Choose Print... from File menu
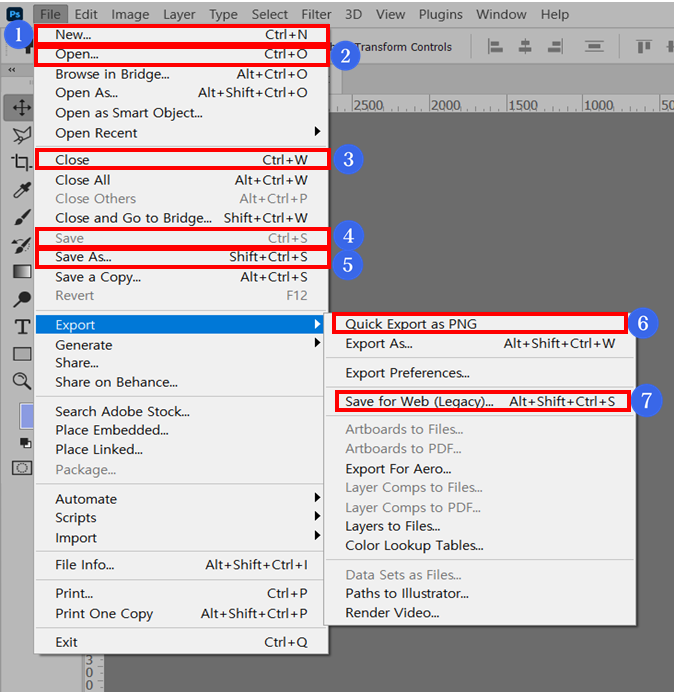This screenshot has width=674, height=692. (181, 593)
